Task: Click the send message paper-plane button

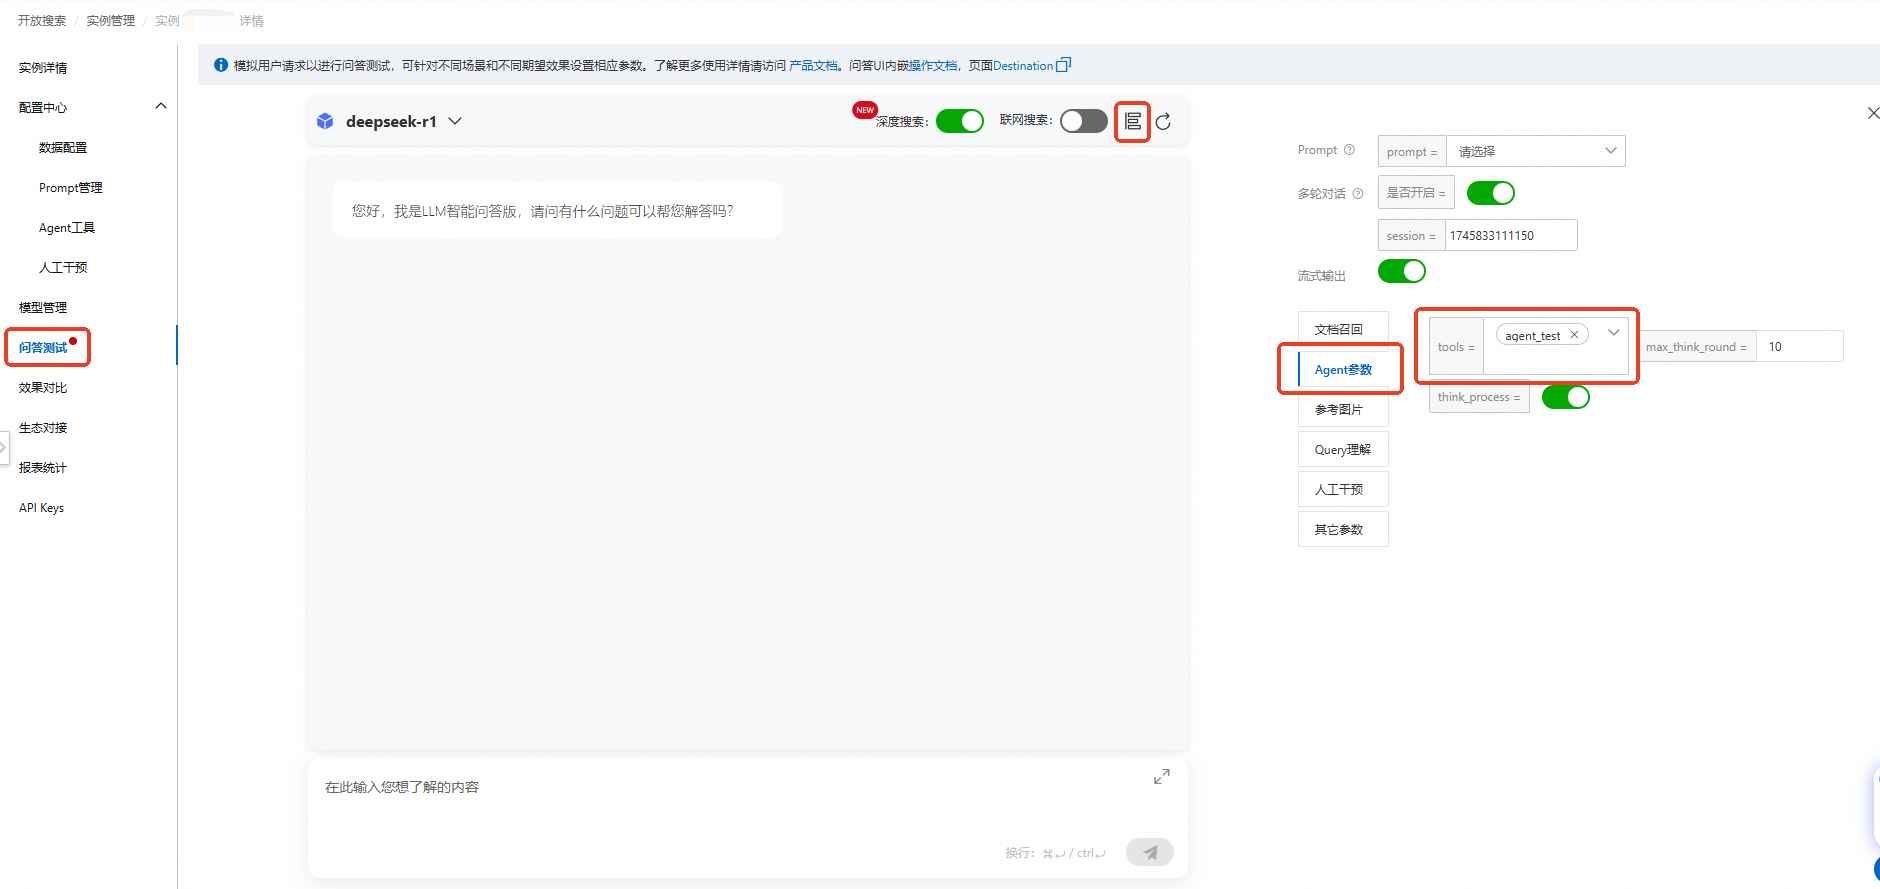Action: 1150,852
